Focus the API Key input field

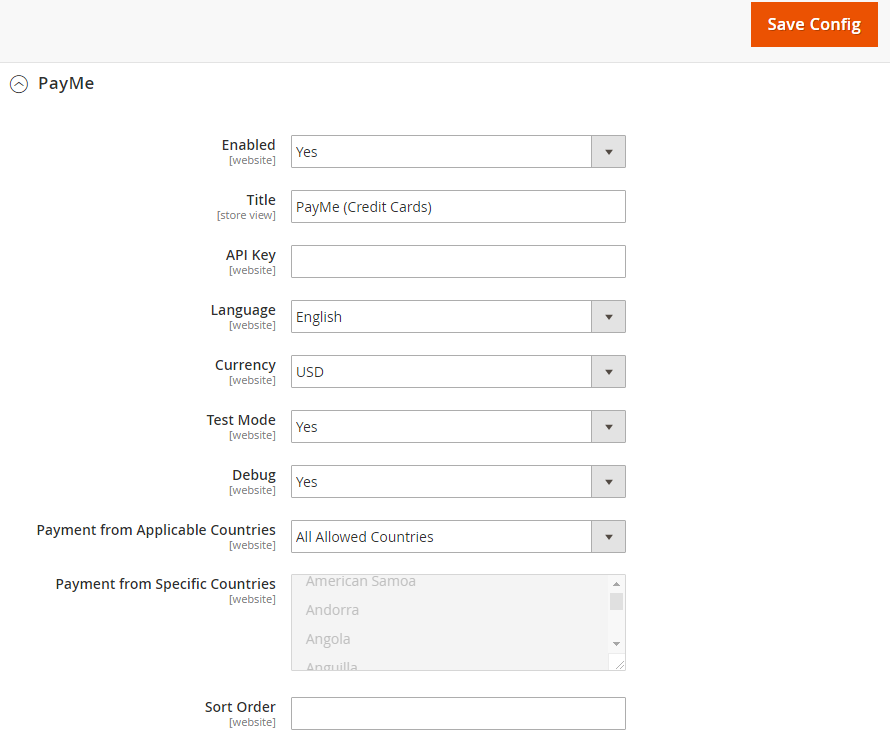[x=458, y=262]
